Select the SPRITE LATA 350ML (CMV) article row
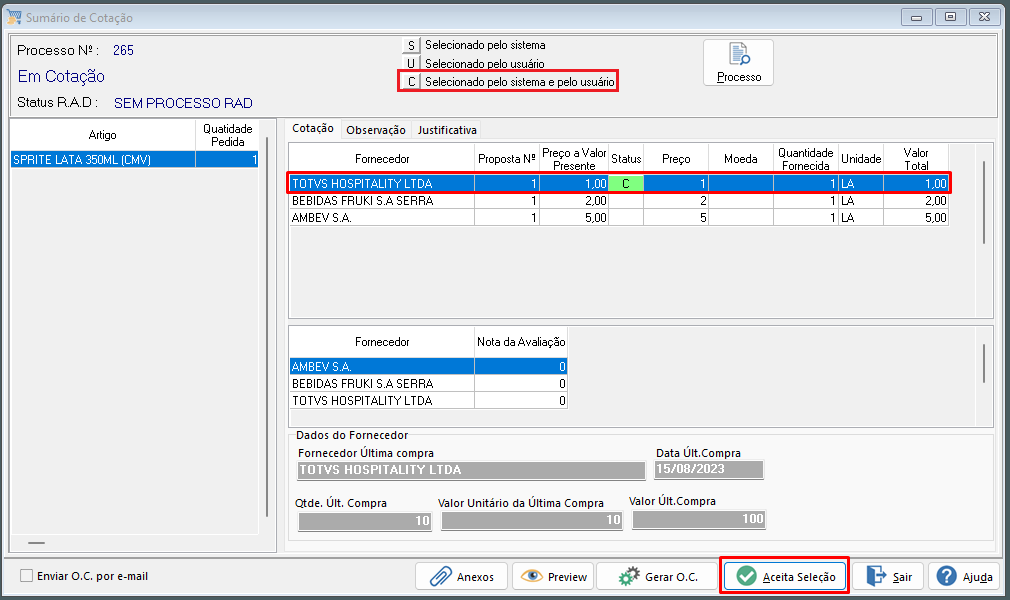Screen dimensions: 1010x600 135,159
